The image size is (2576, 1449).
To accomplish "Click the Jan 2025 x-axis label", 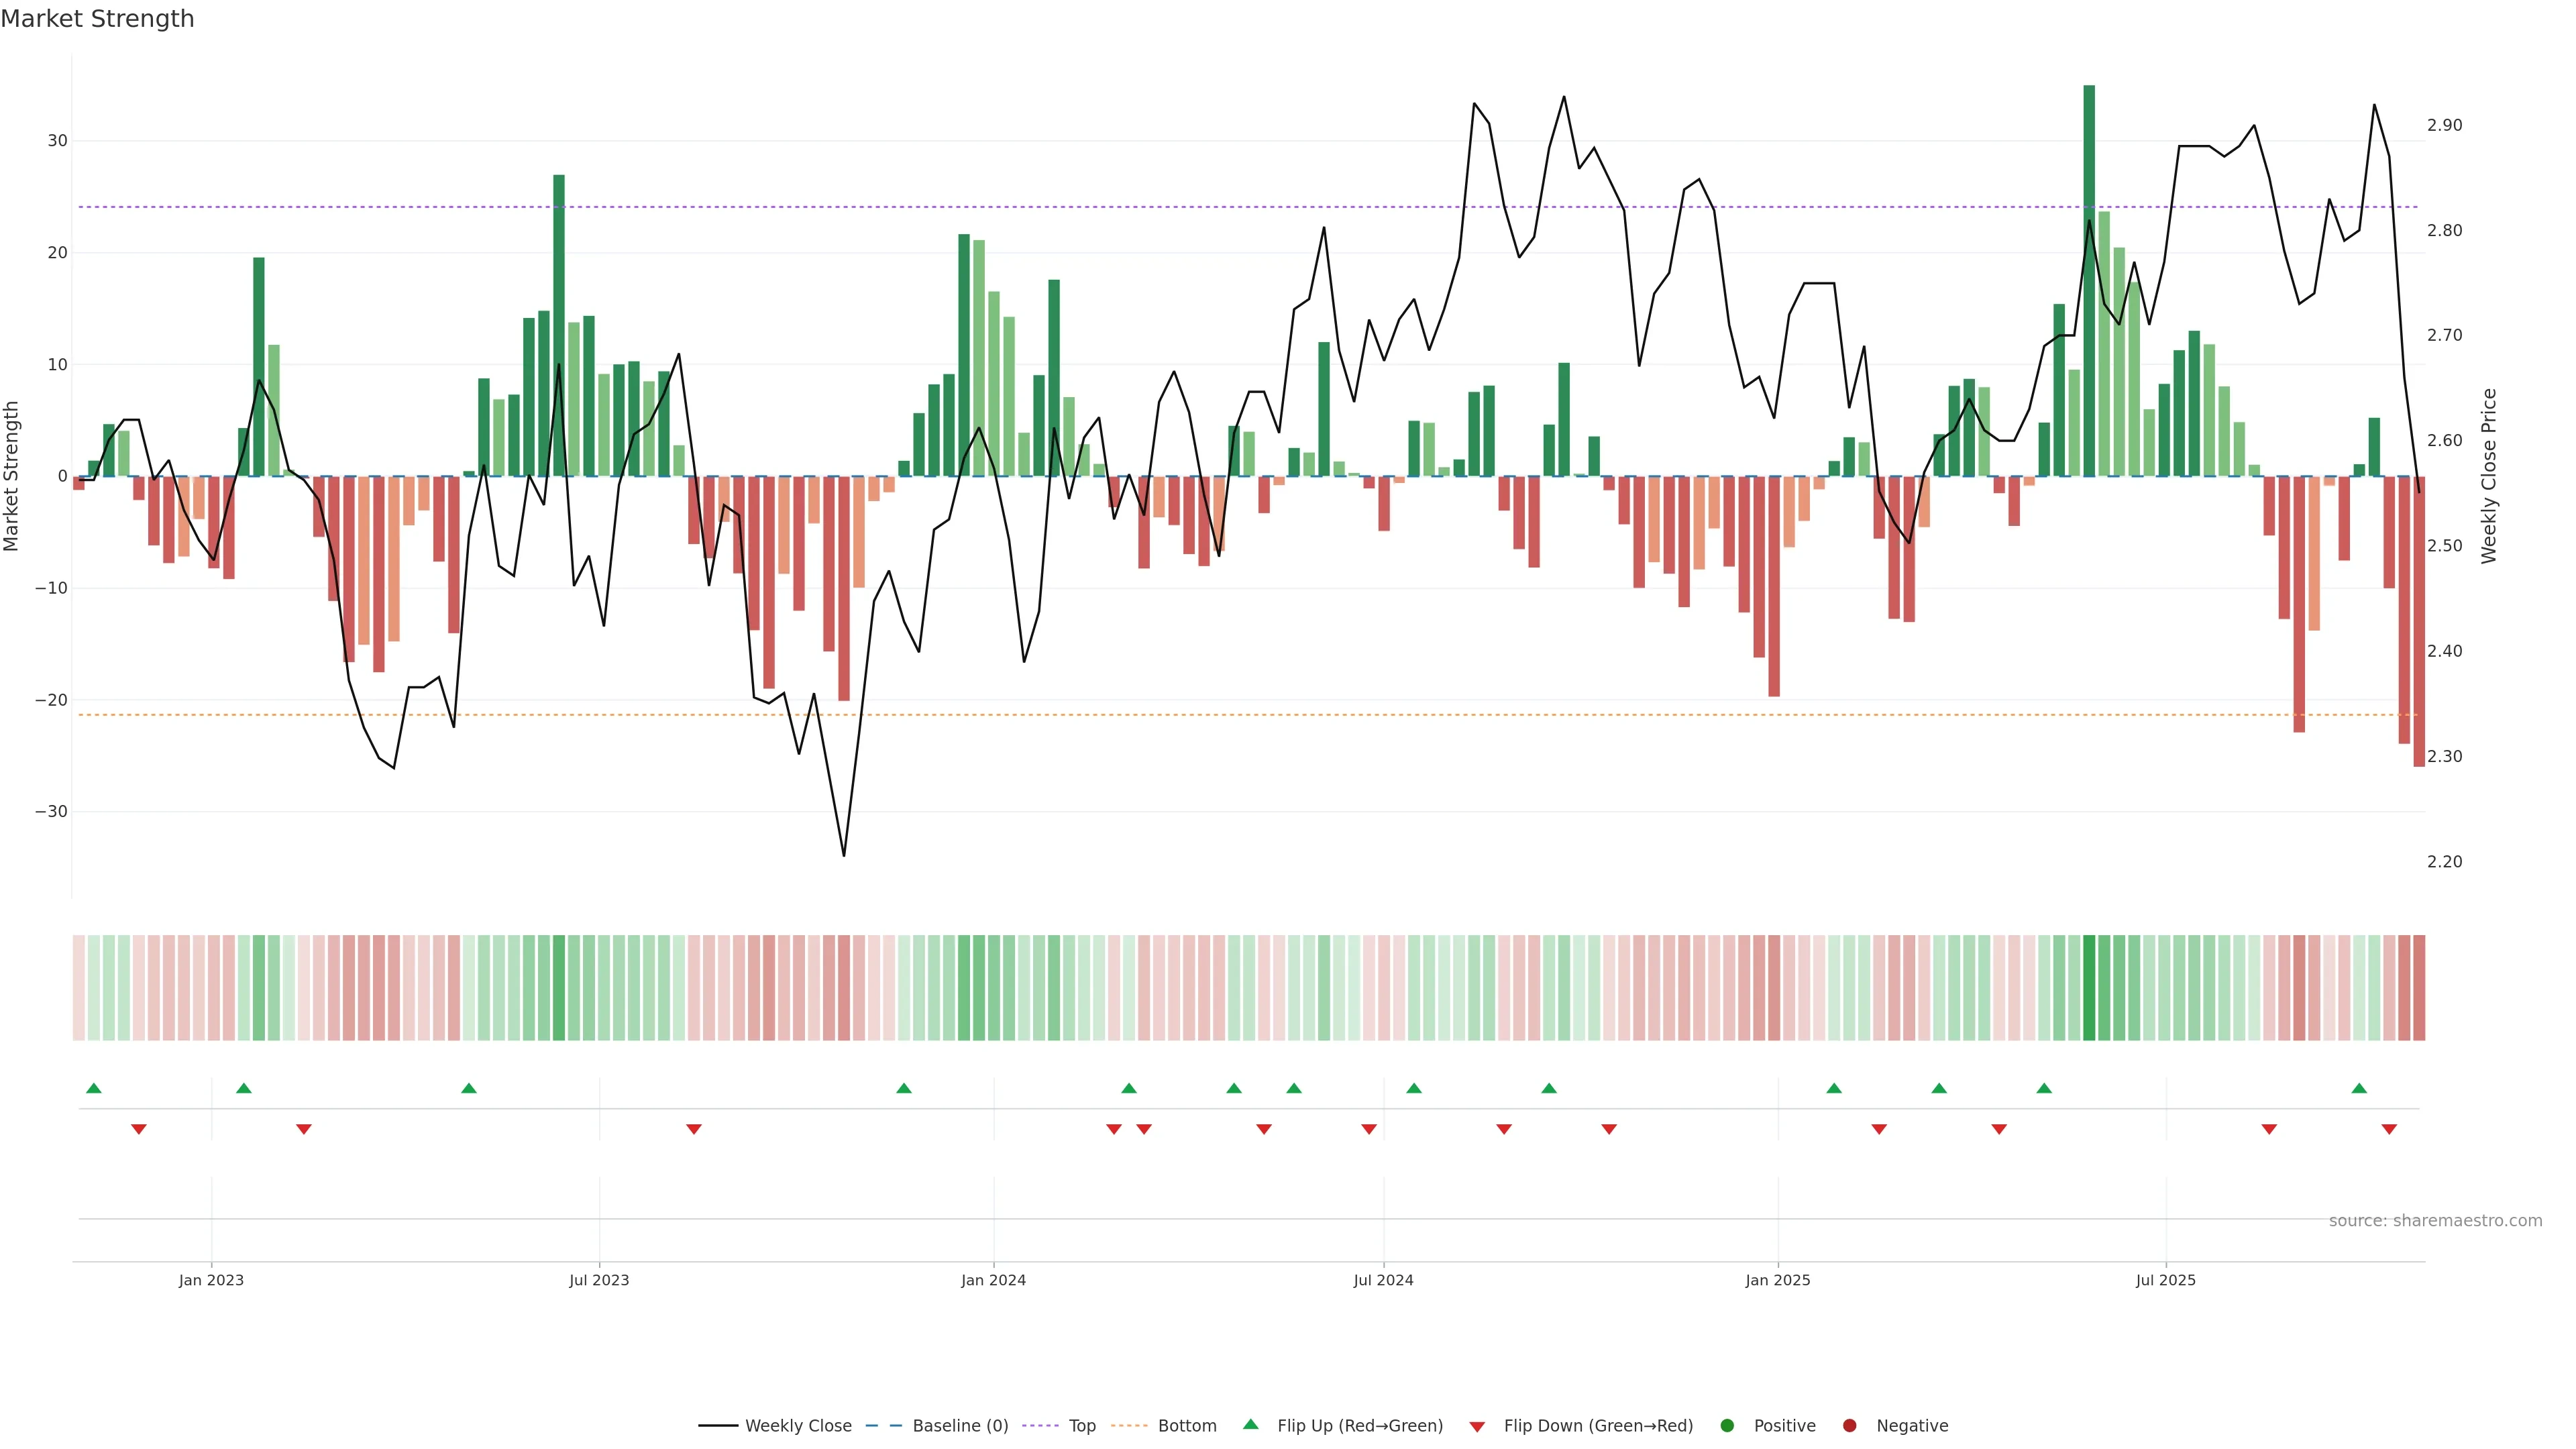I will tap(1778, 1280).
